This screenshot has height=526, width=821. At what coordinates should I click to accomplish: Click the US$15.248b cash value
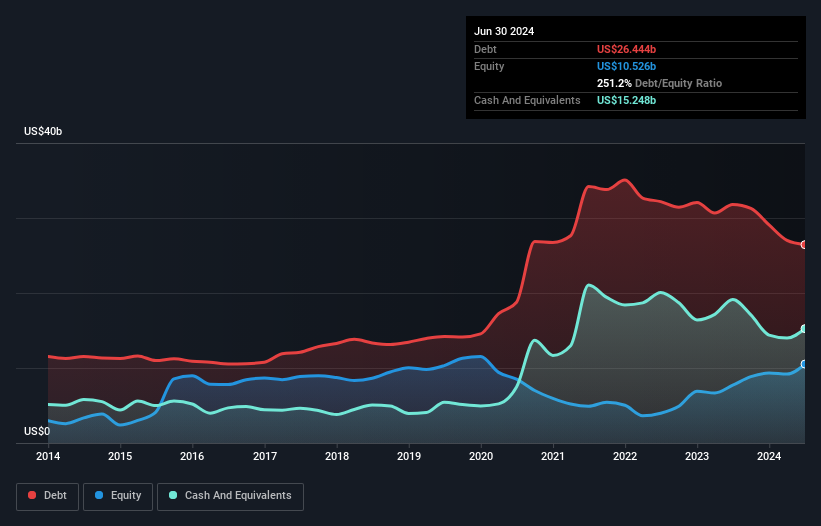tap(626, 100)
